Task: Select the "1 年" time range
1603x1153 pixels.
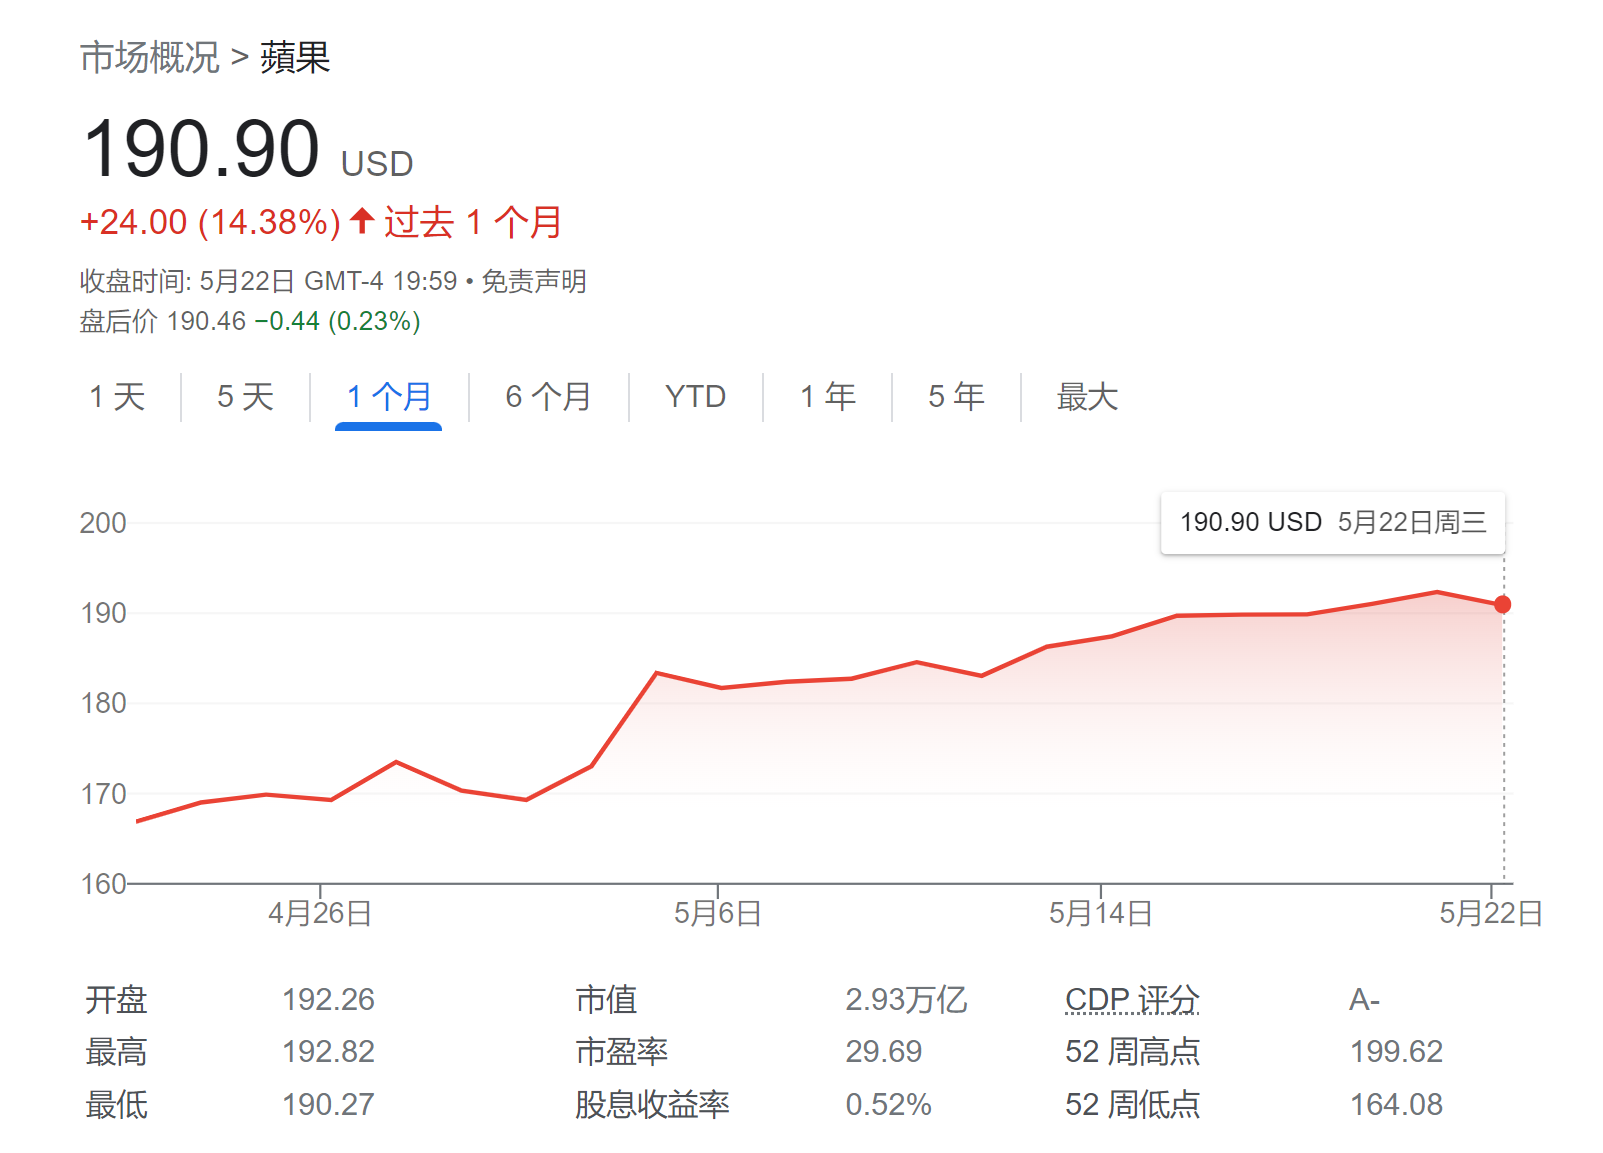Action: coord(825,397)
